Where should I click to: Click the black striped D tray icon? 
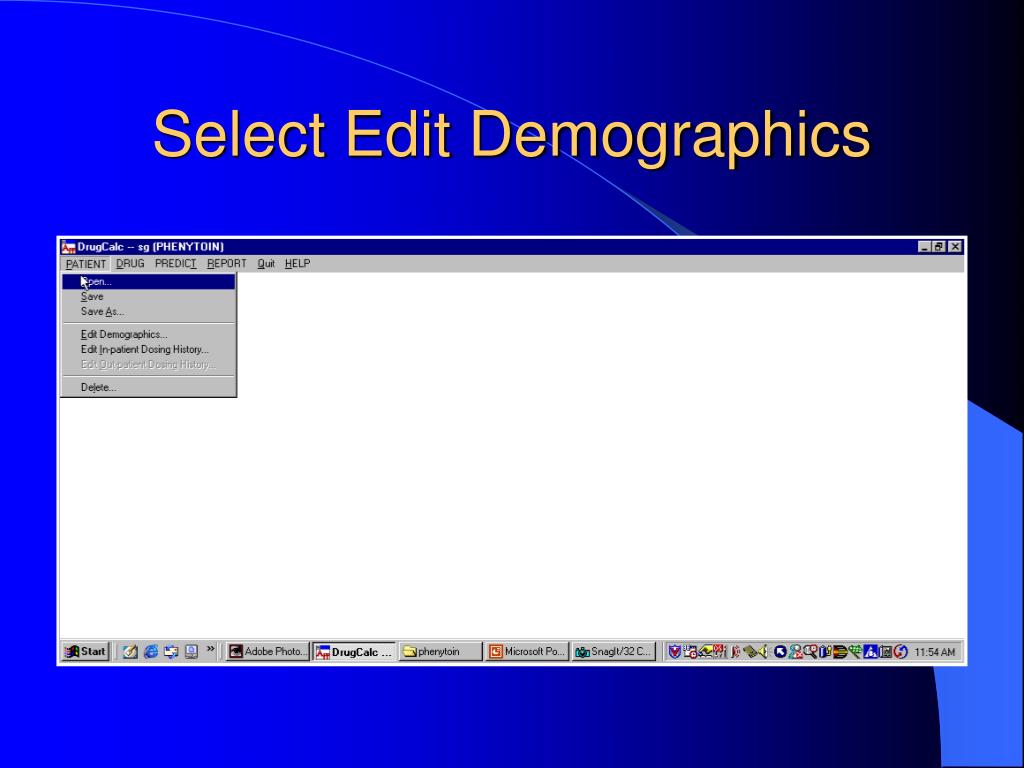[840, 651]
